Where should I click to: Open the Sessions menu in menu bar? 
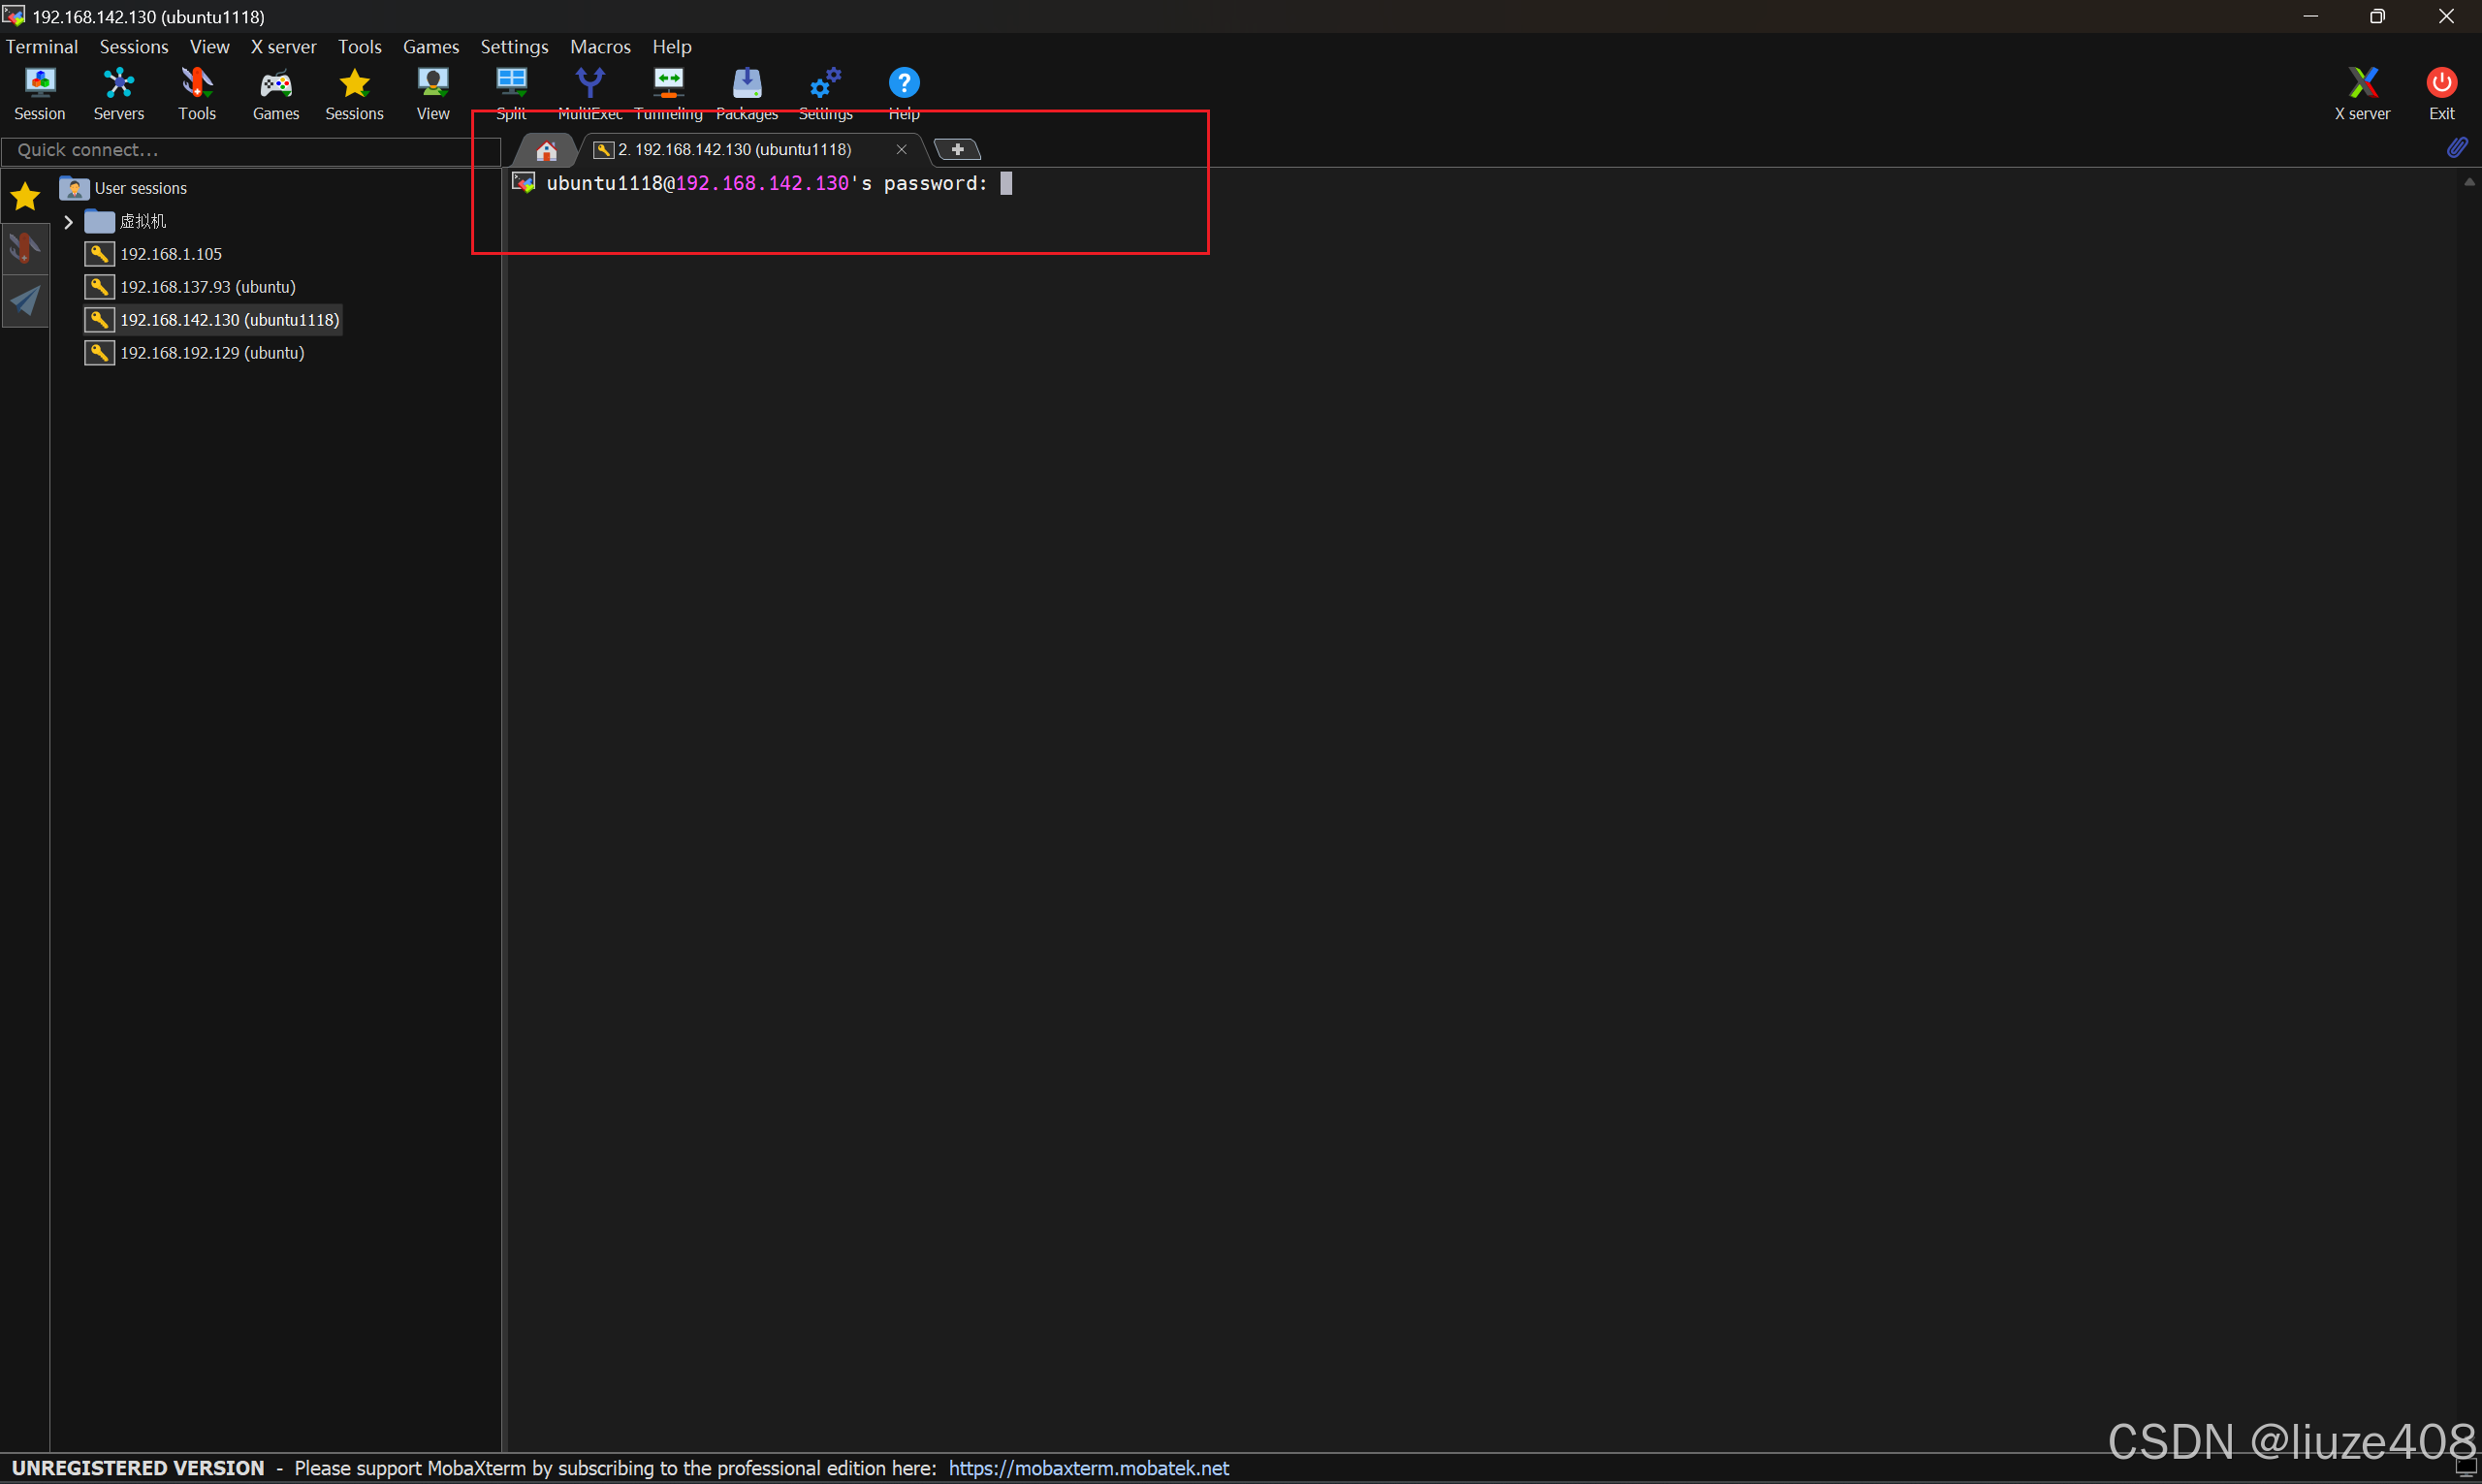point(133,47)
